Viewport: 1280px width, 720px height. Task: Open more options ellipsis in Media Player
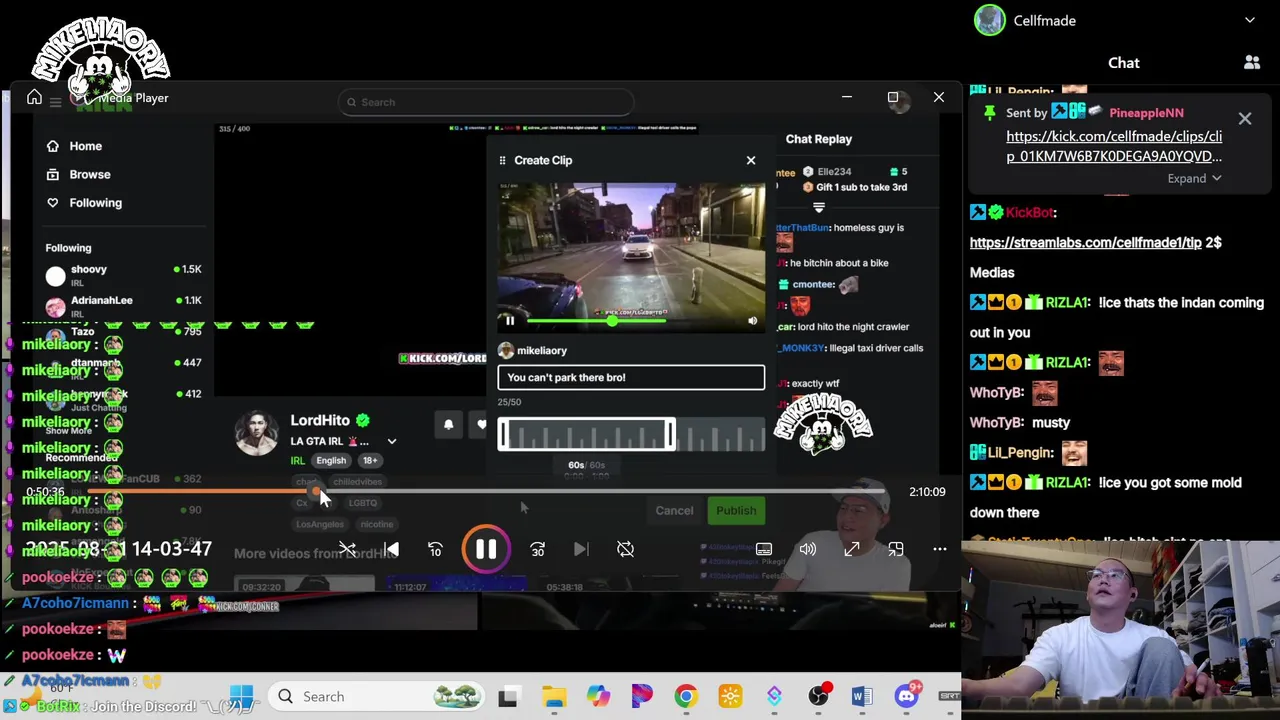click(x=940, y=549)
